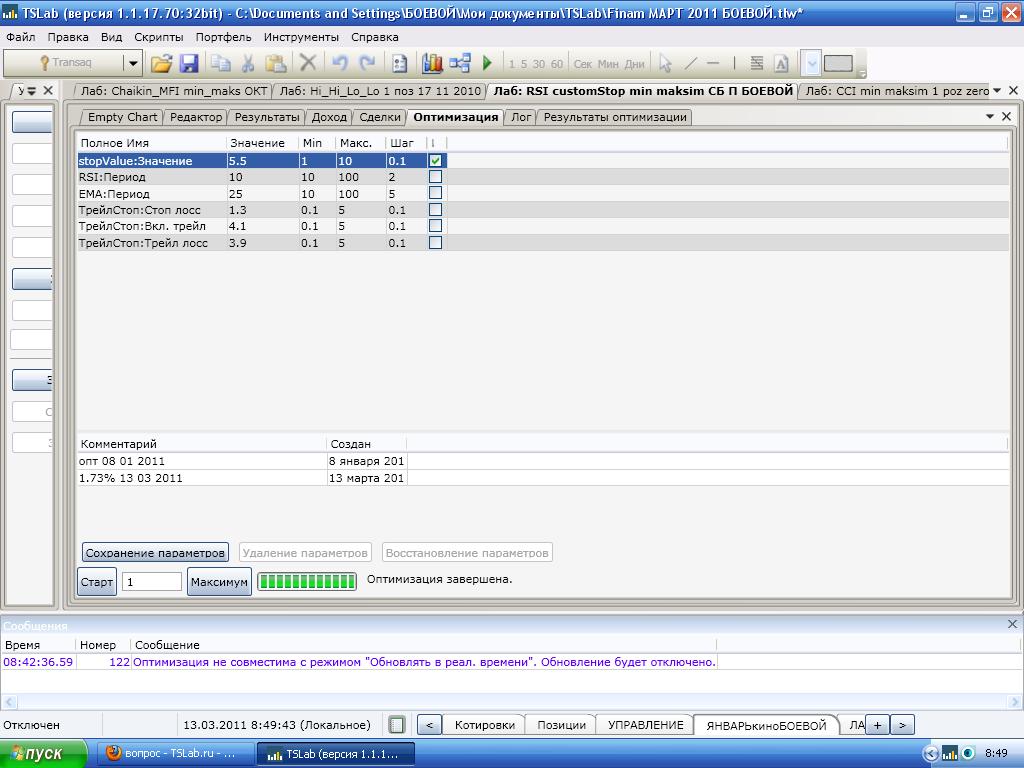This screenshot has width=1024, height=768.
Task: Switch to the Результаты оптимизации tab
Action: 614,117
